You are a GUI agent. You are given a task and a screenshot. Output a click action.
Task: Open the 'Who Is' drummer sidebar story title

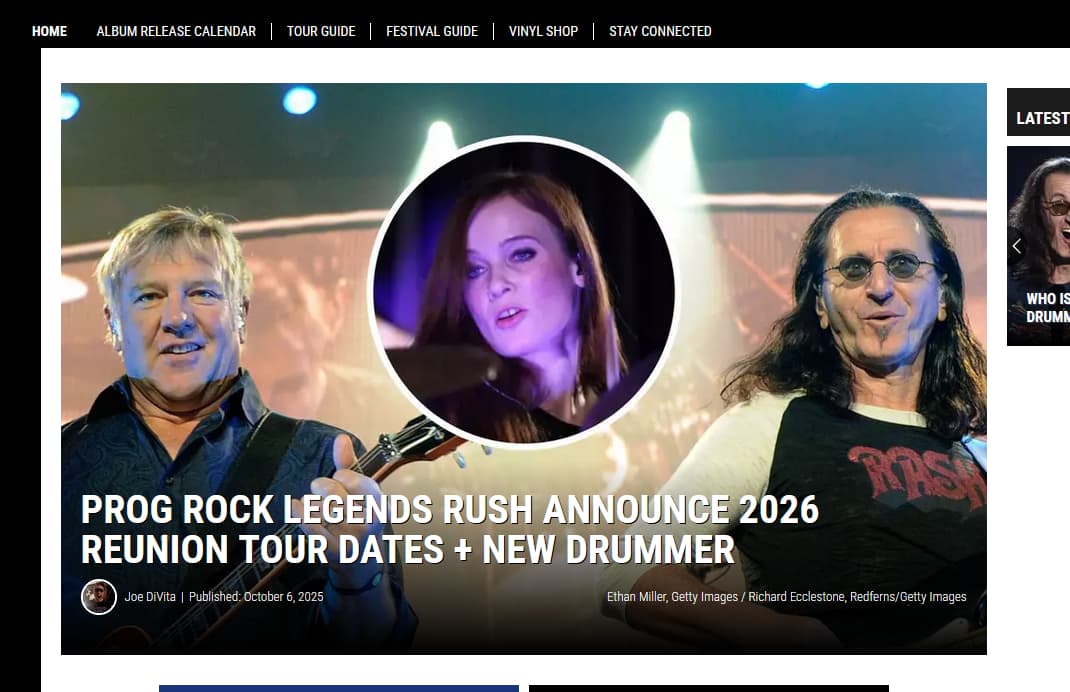[1047, 308]
